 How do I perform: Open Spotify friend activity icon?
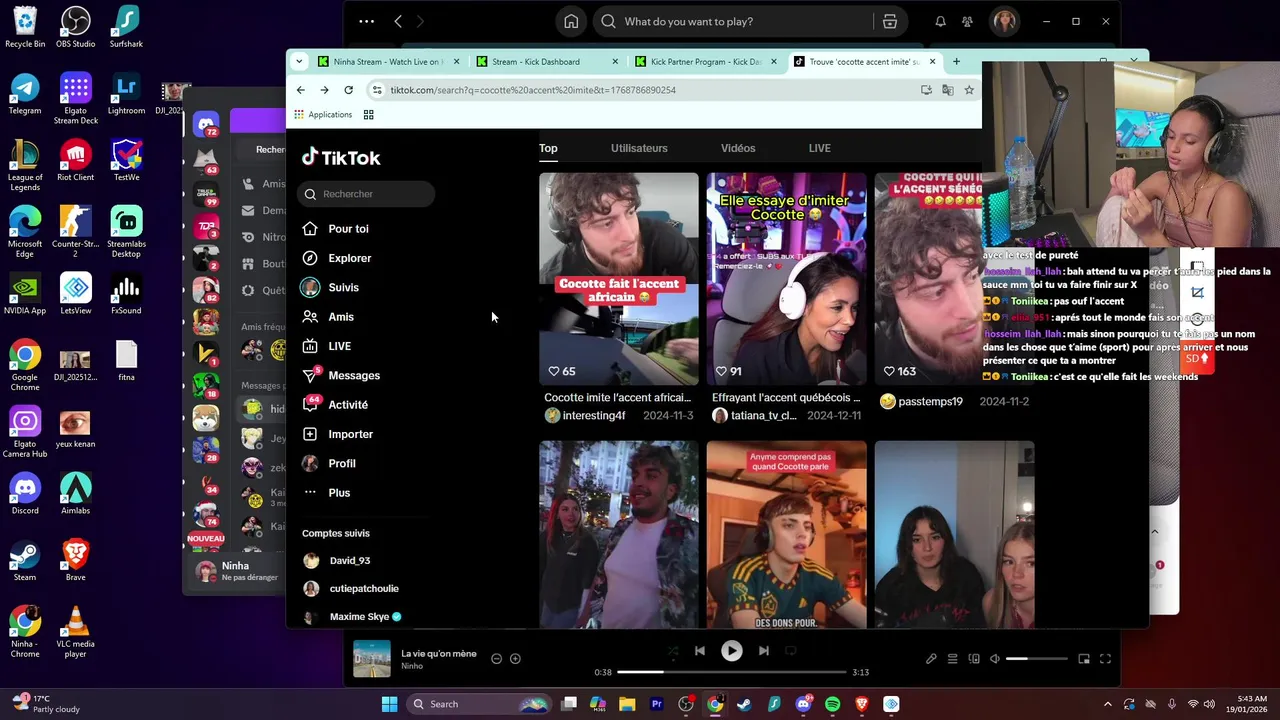(967, 21)
